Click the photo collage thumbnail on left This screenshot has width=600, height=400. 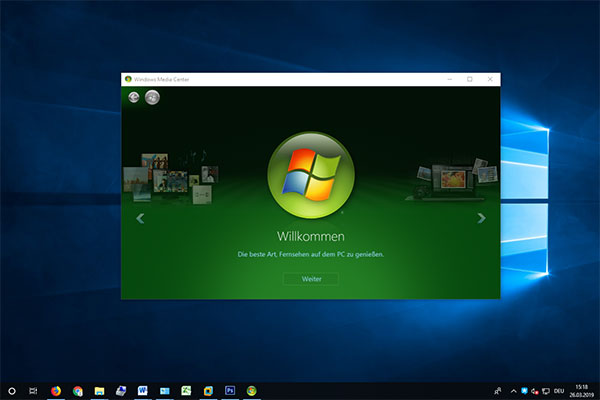pyautogui.click(x=171, y=177)
